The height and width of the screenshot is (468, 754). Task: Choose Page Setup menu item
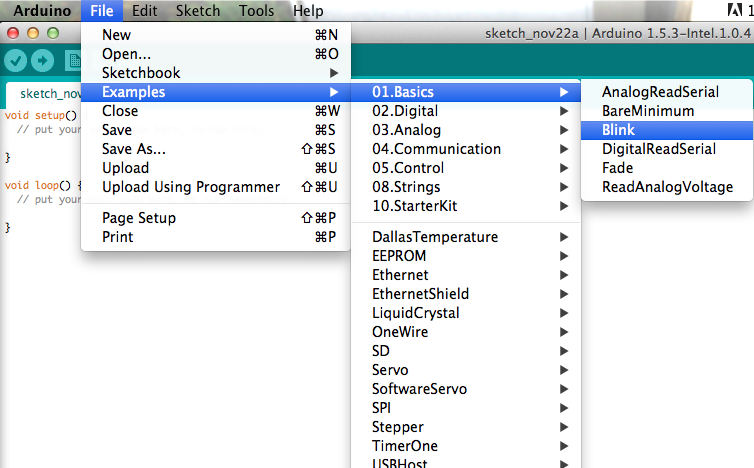[x=216, y=218]
